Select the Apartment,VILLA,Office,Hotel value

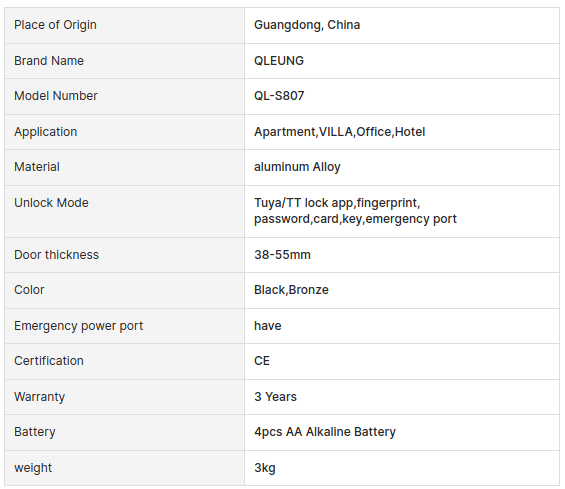point(339,132)
